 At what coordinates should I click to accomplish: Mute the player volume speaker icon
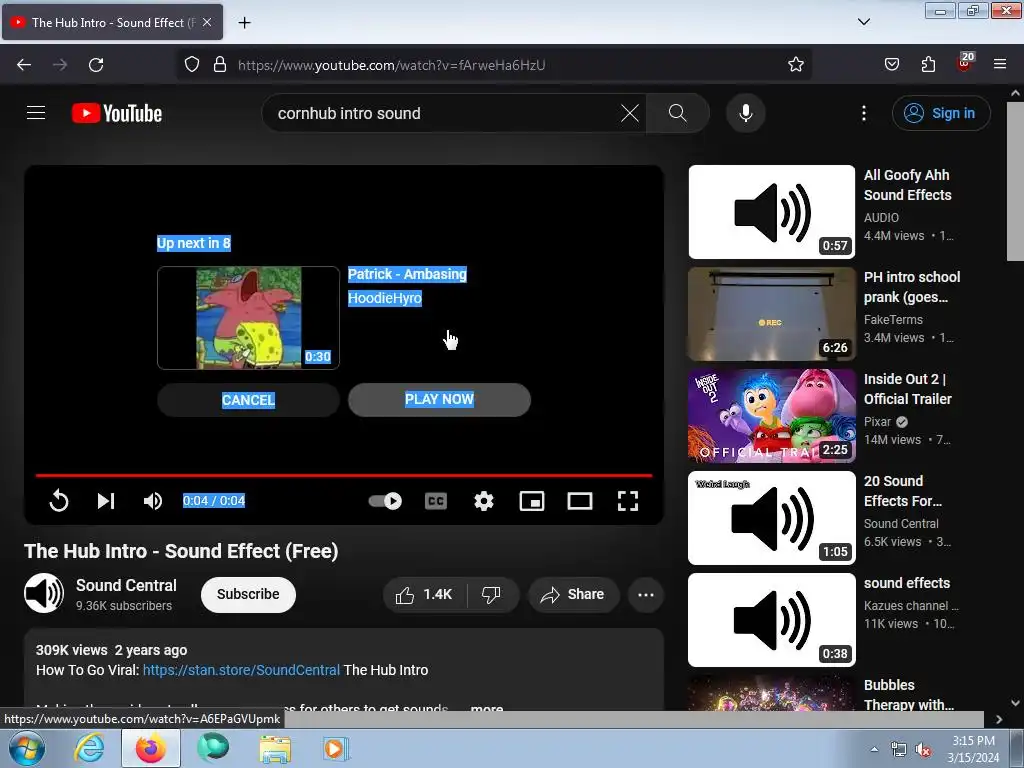point(152,501)
